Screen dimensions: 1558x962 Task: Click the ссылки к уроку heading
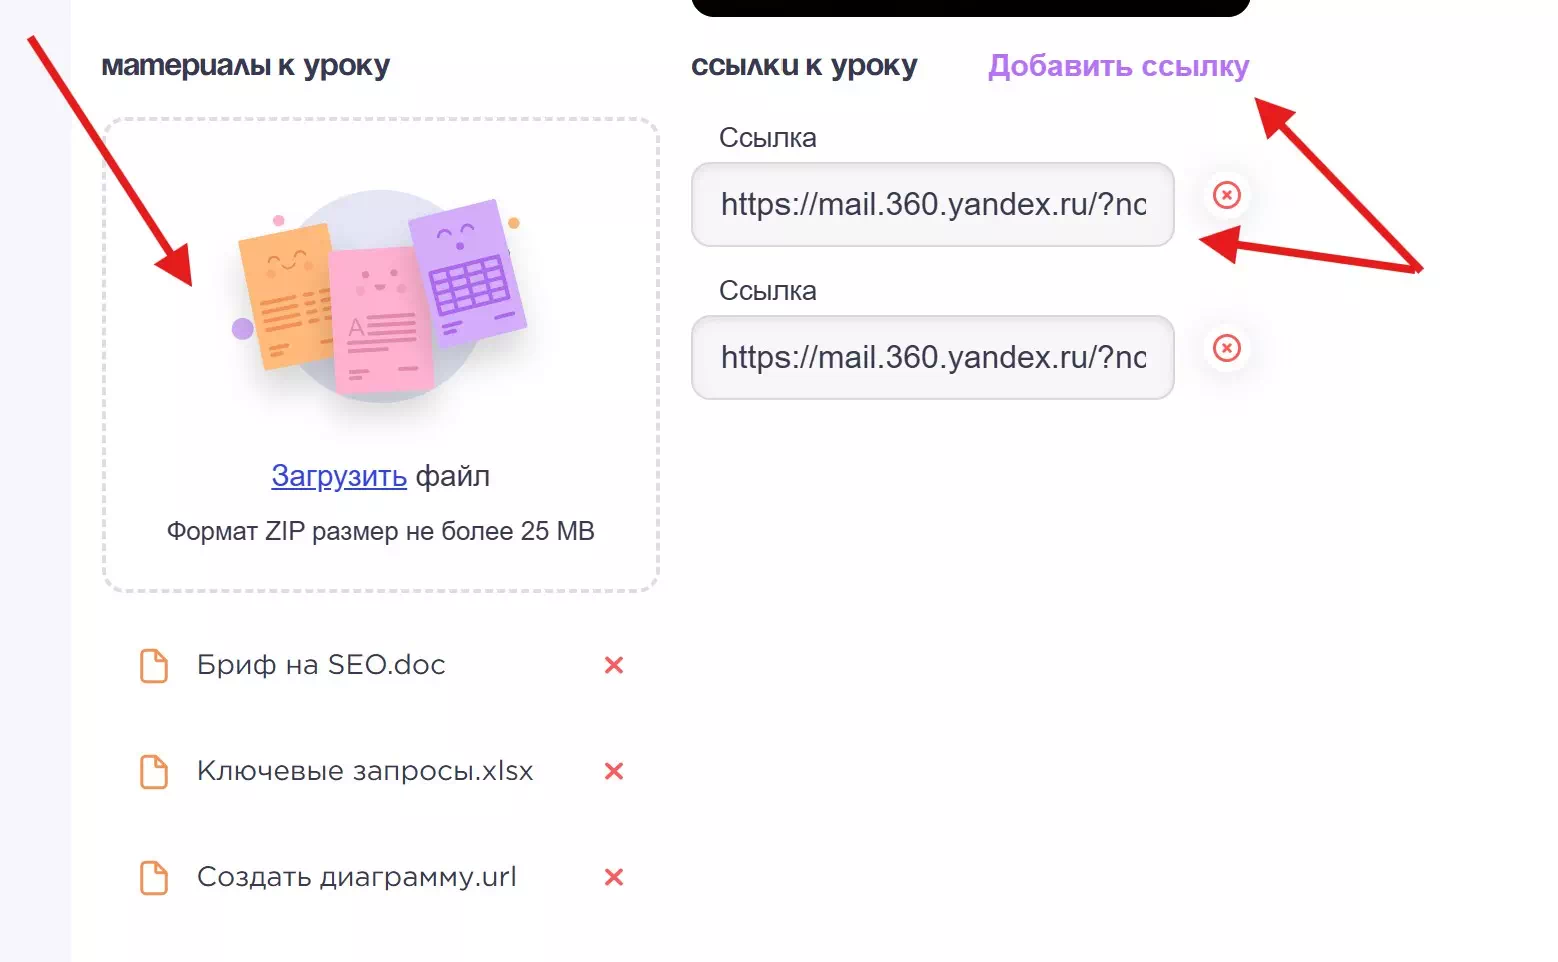tap(803, 66)
